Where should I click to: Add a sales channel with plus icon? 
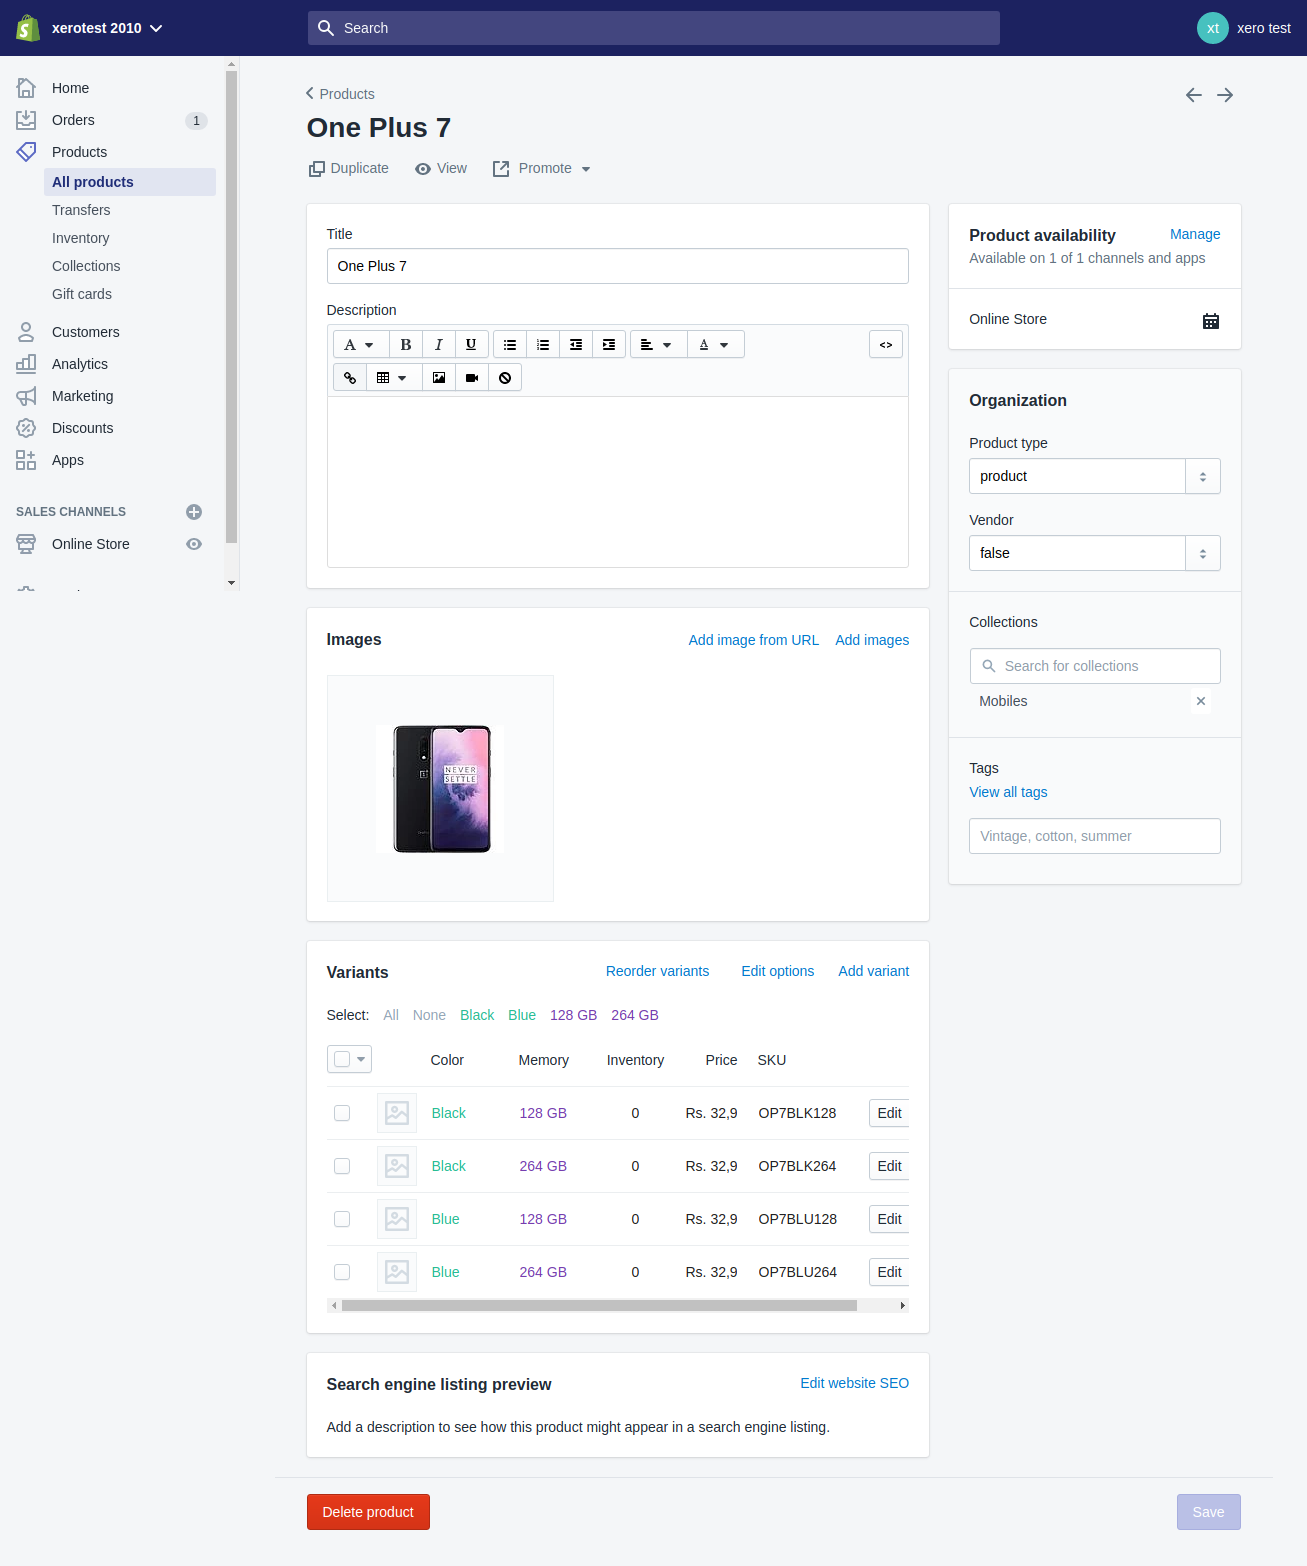[194, 512]
